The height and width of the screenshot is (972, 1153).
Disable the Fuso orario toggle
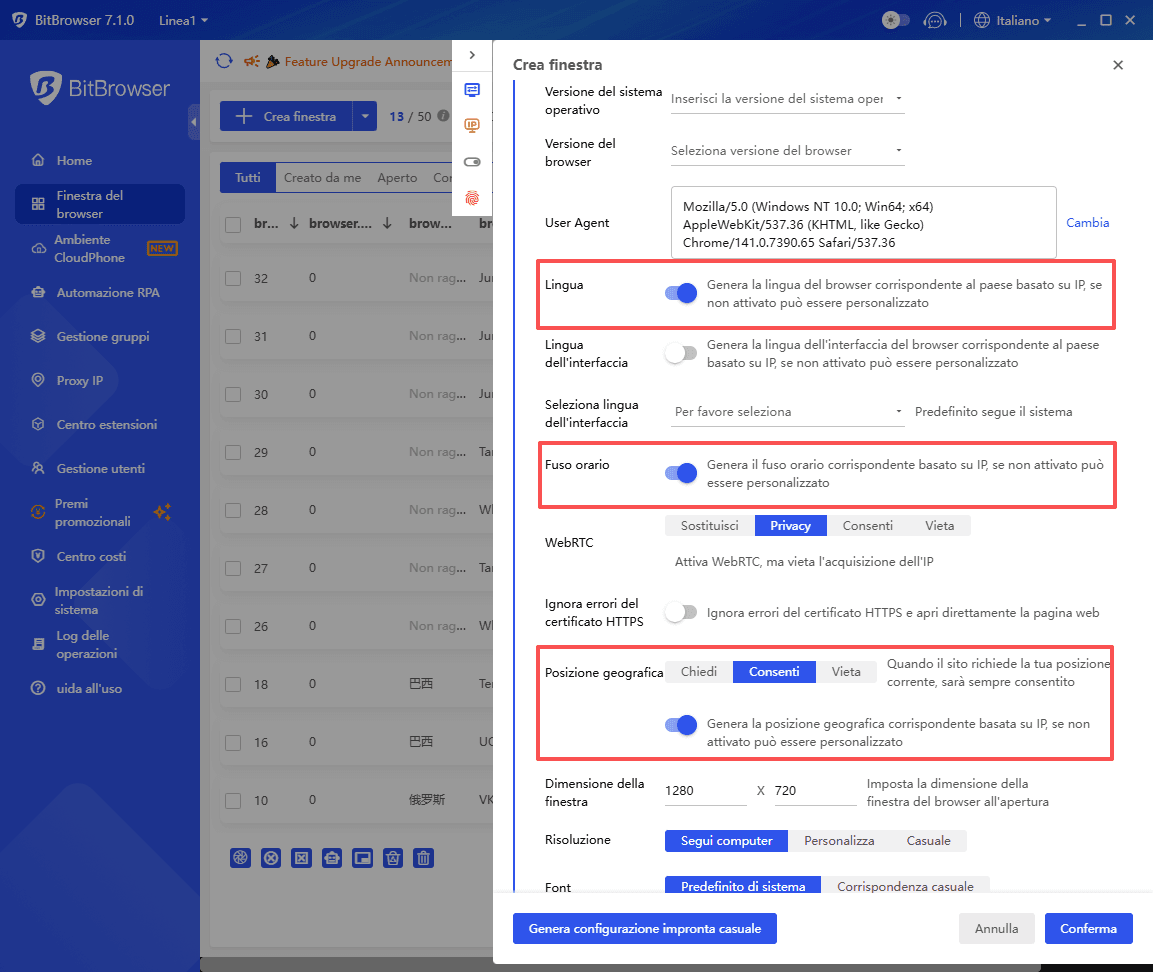tap(680, 473)
